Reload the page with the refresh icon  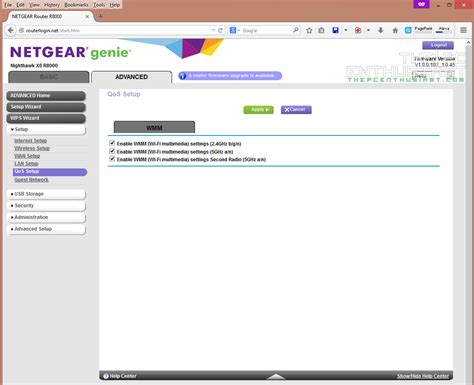click(x=220, y=30)
